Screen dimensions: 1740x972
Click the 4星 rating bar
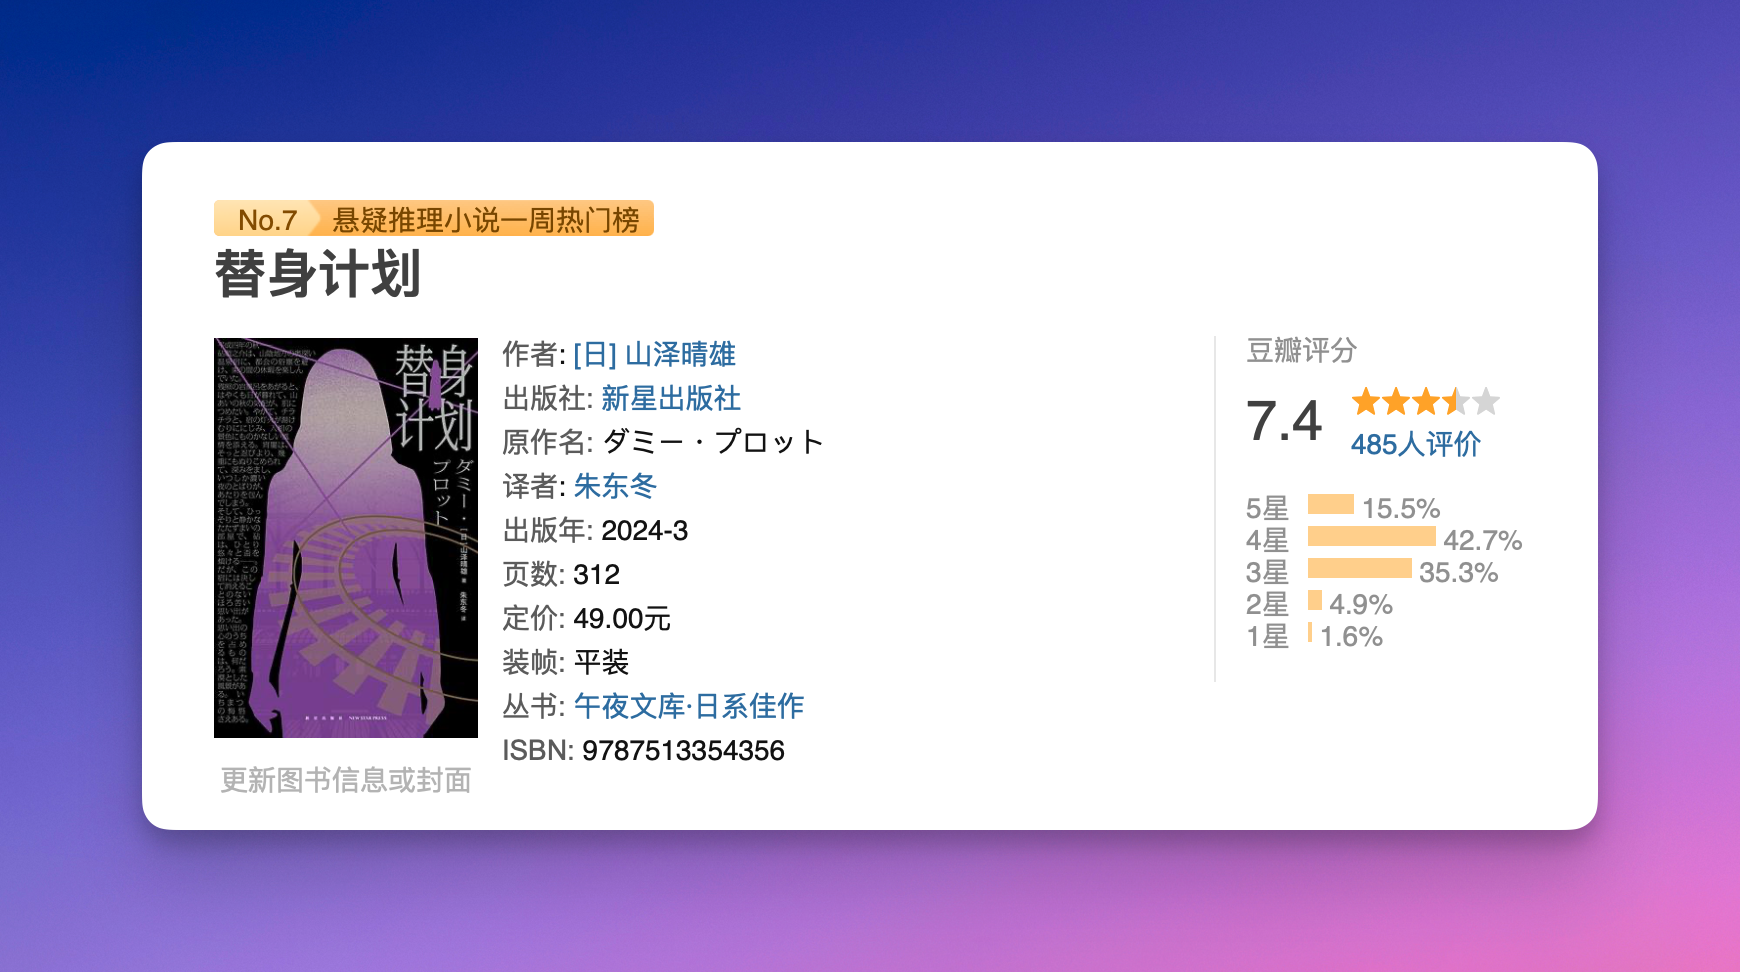click(x=1372, y=536)
